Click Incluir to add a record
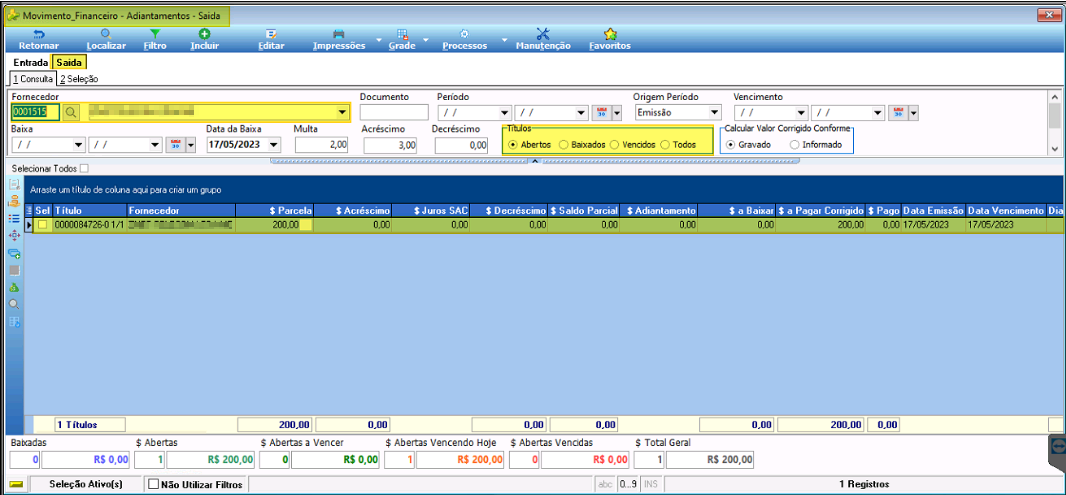The image size is (1066, 495). point(204,39)
